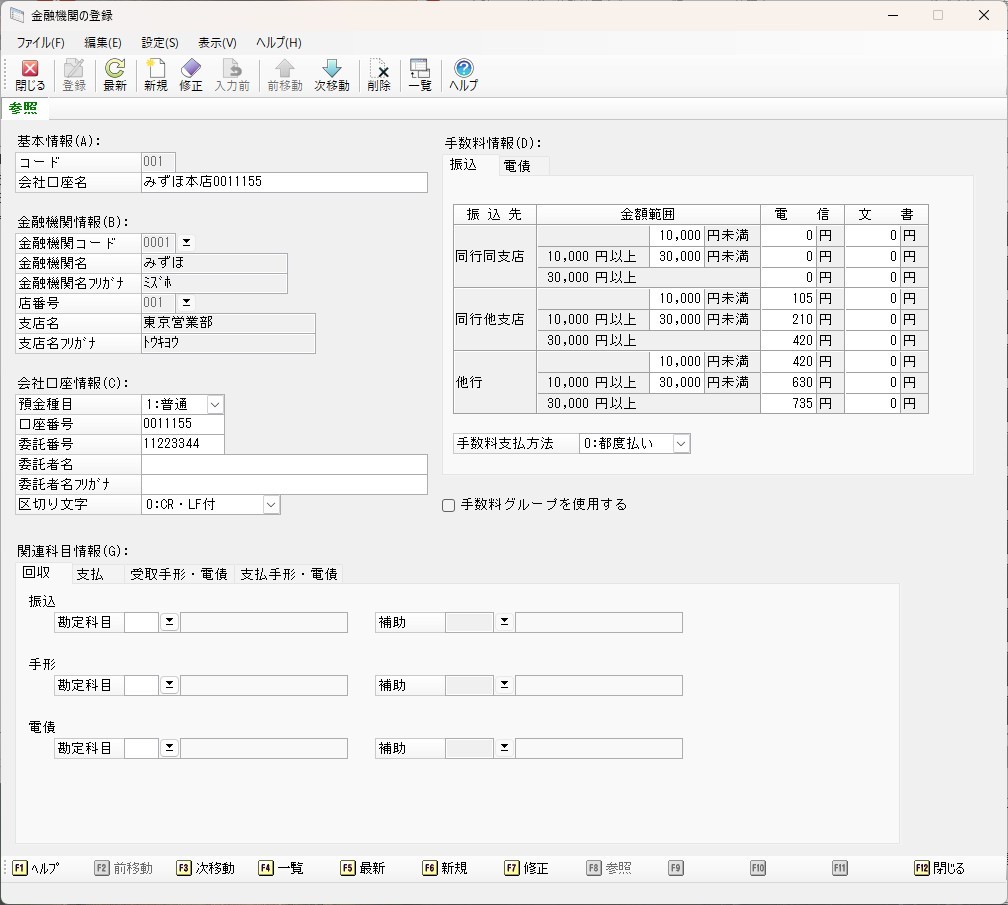
Task: Create a new record with 新規 icon
Action: 155,75
